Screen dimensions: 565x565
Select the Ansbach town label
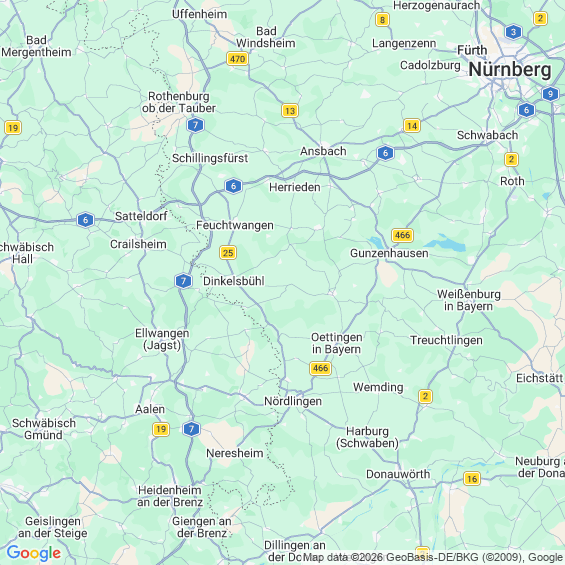click(x=323, y=151)
